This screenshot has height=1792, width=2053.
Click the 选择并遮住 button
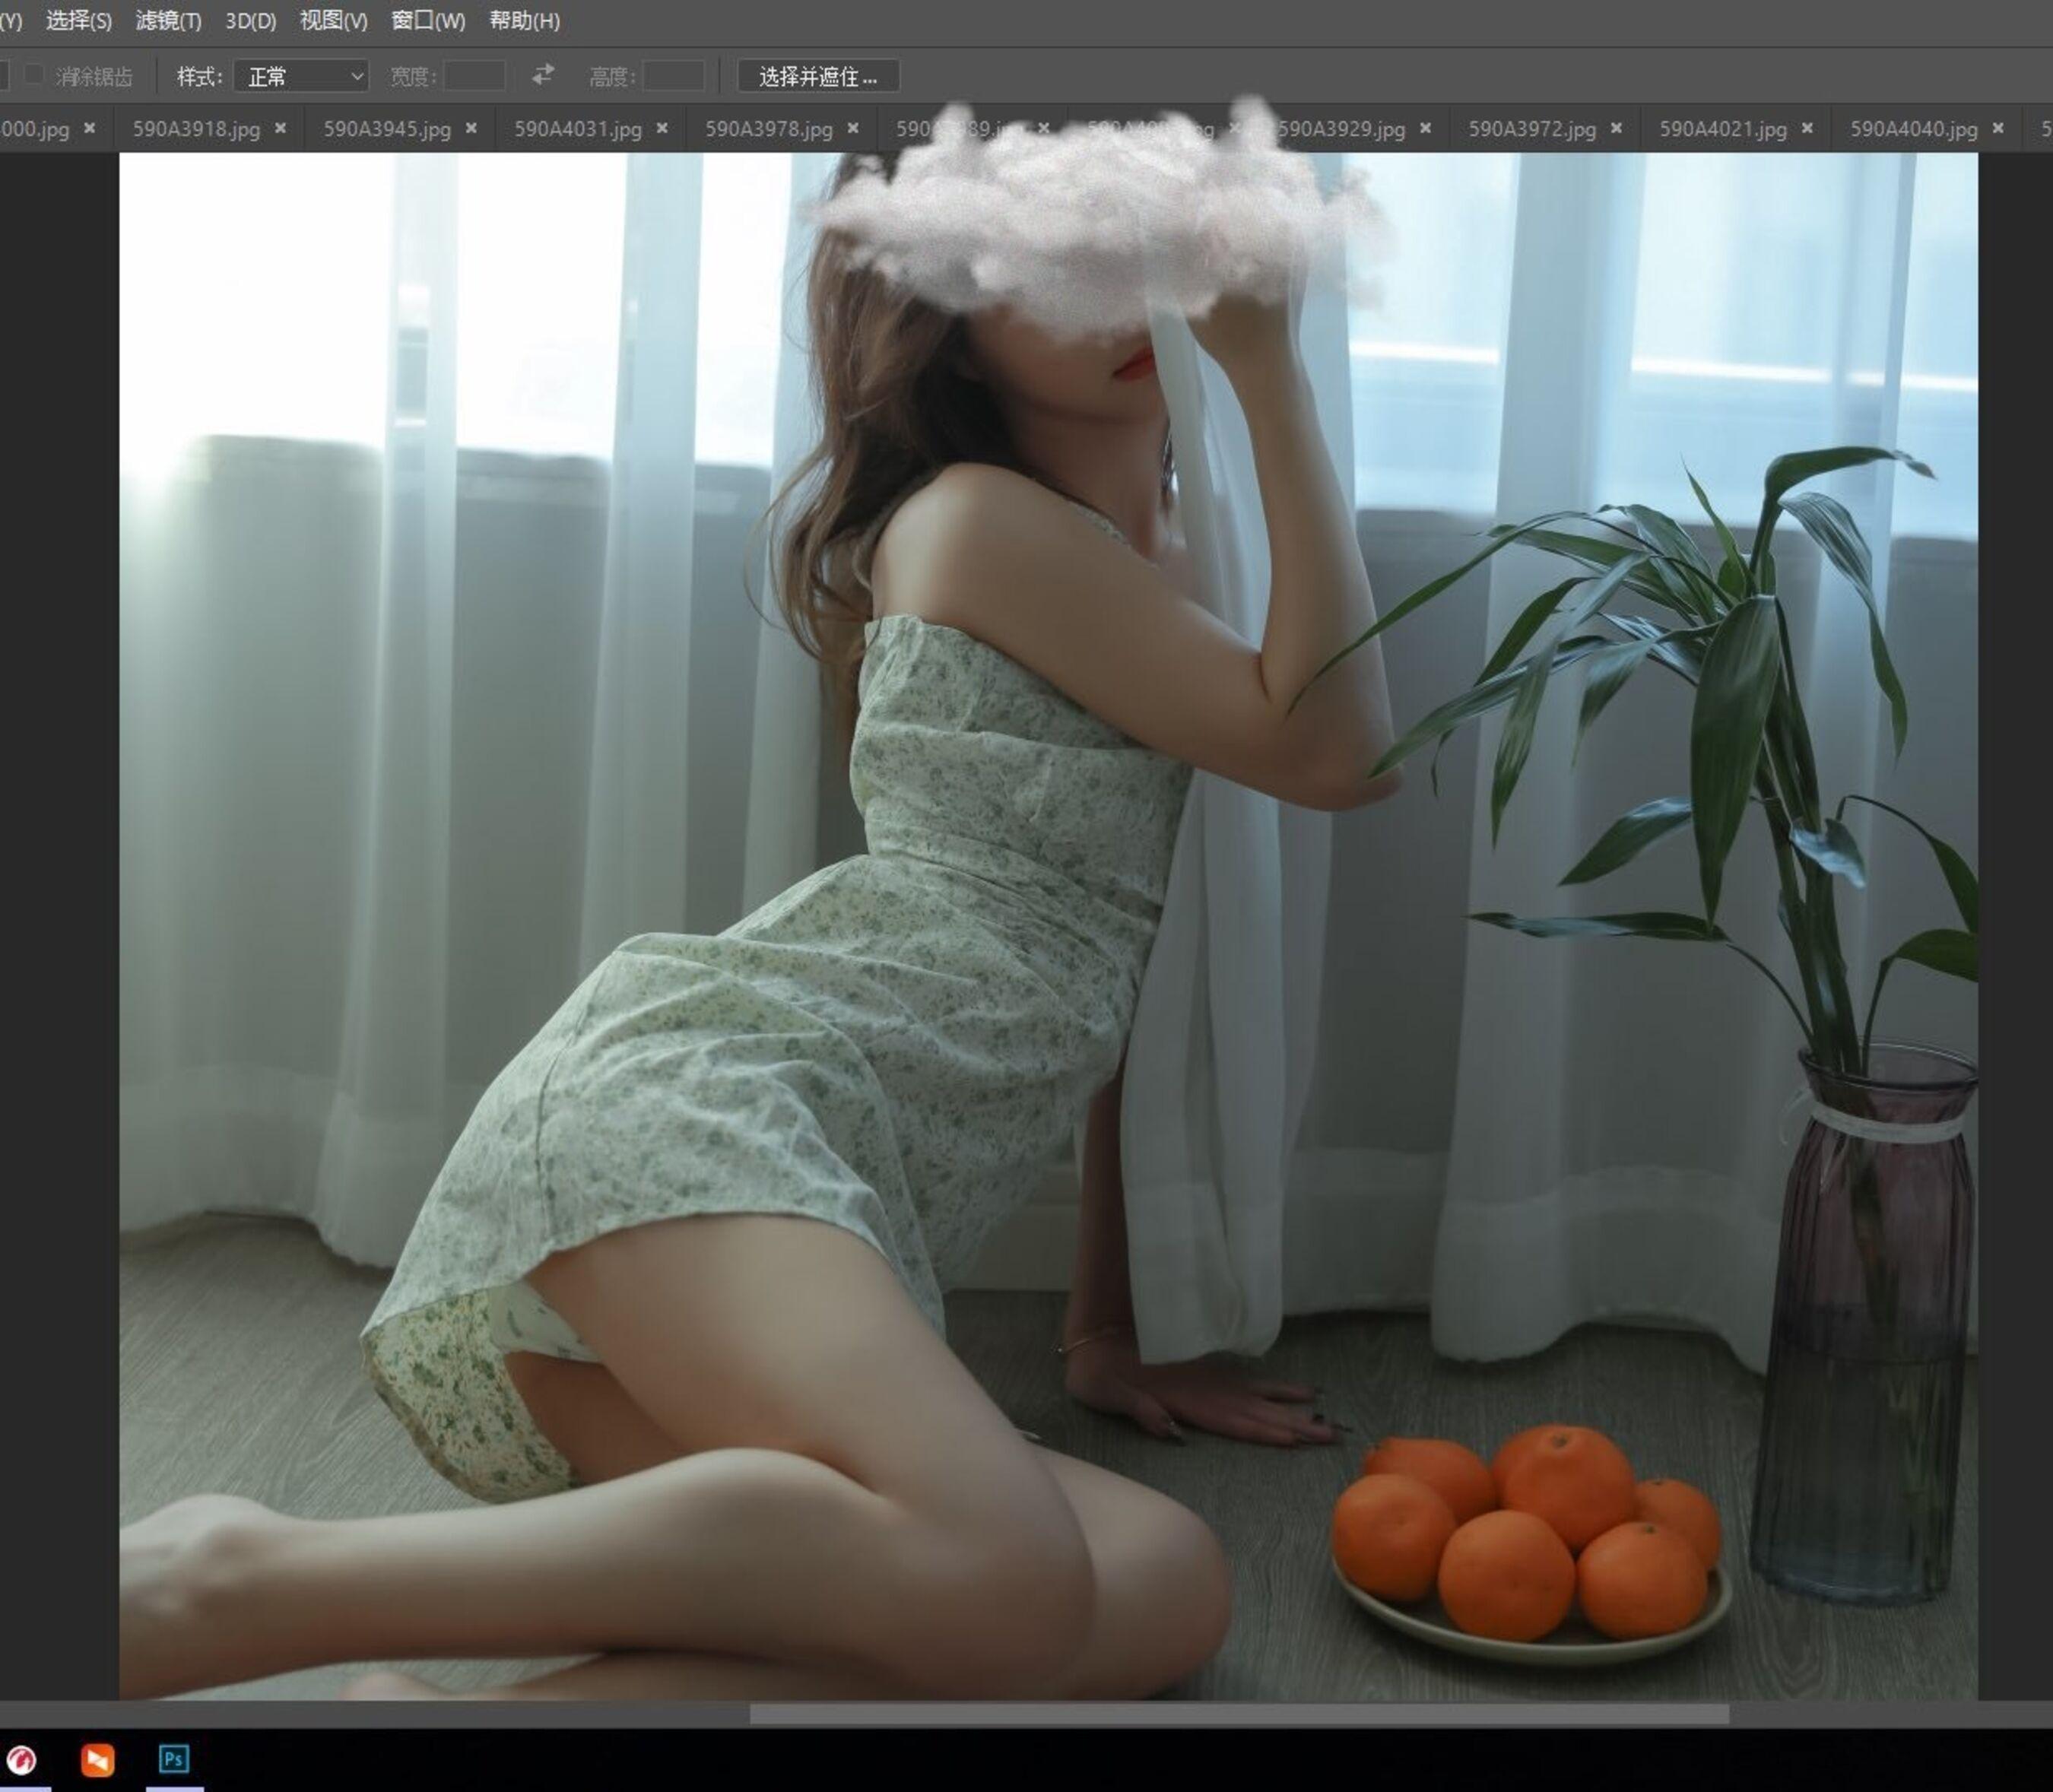(818, 76)
